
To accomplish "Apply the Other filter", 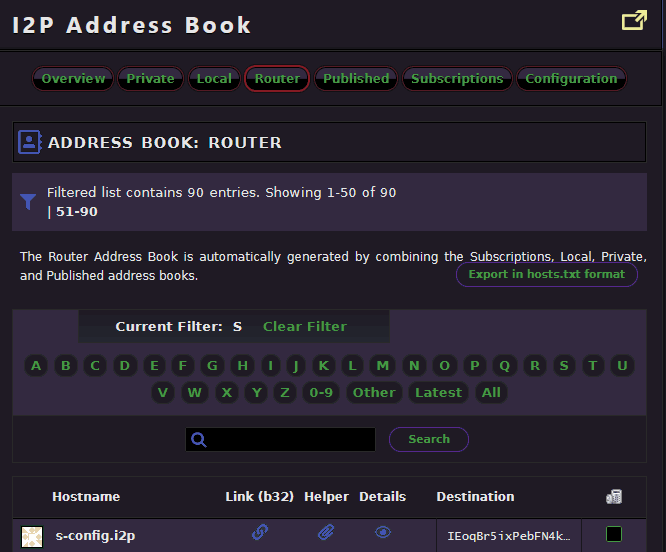I will click(x=374, y=392).
